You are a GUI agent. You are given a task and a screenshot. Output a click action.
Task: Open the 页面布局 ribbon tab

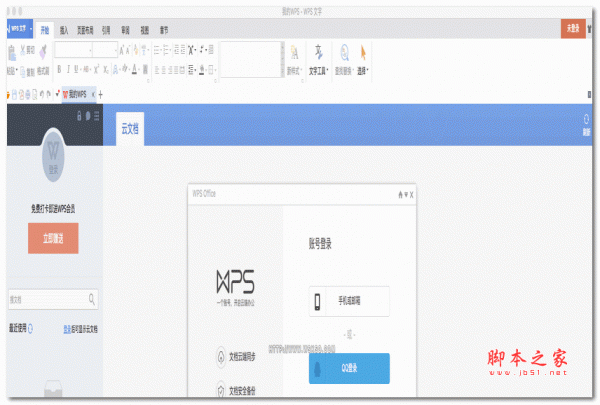(x=85, y=30)
